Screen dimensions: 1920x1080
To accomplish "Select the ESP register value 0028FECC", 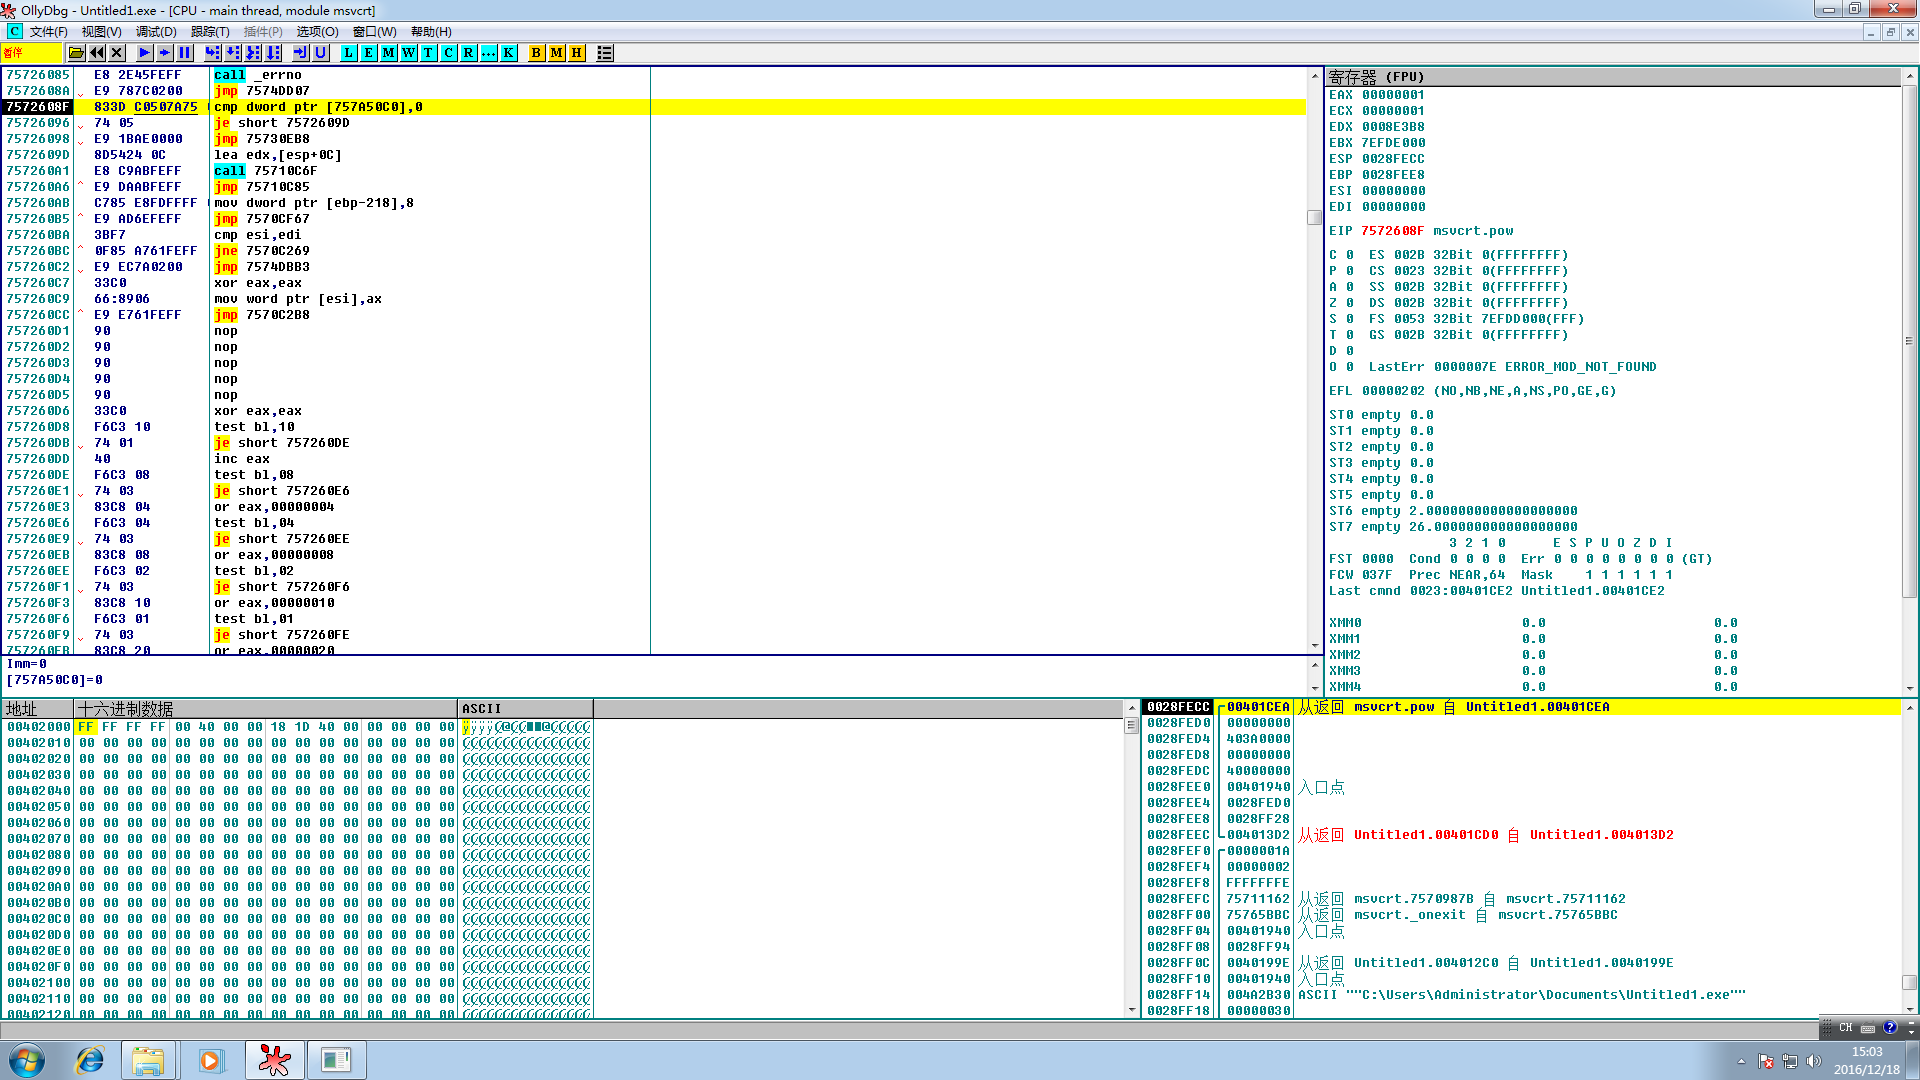I will point(1393,159).
